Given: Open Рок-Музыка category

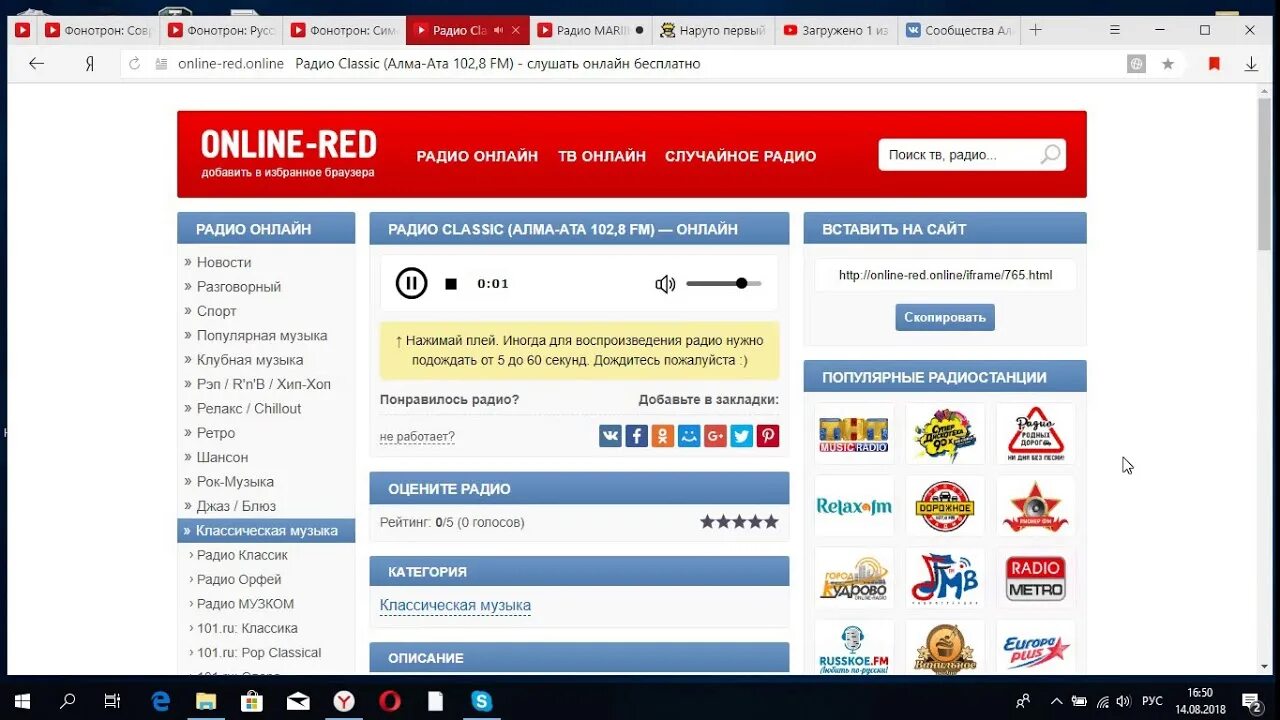Looking at the screenshot, I should [235, 482].
